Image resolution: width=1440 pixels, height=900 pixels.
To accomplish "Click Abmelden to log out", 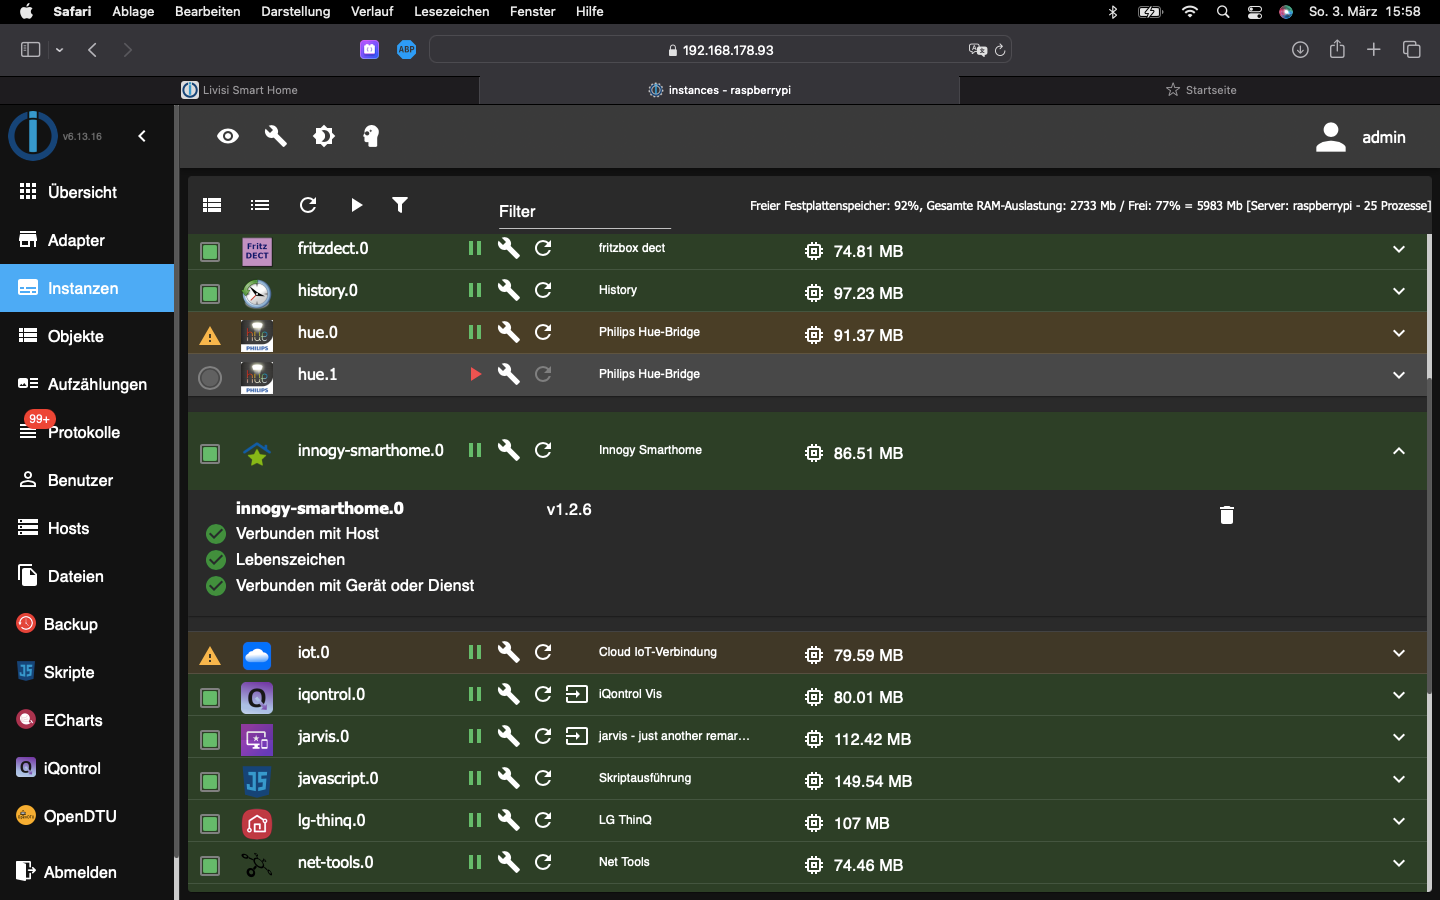I will coord(87,872).
